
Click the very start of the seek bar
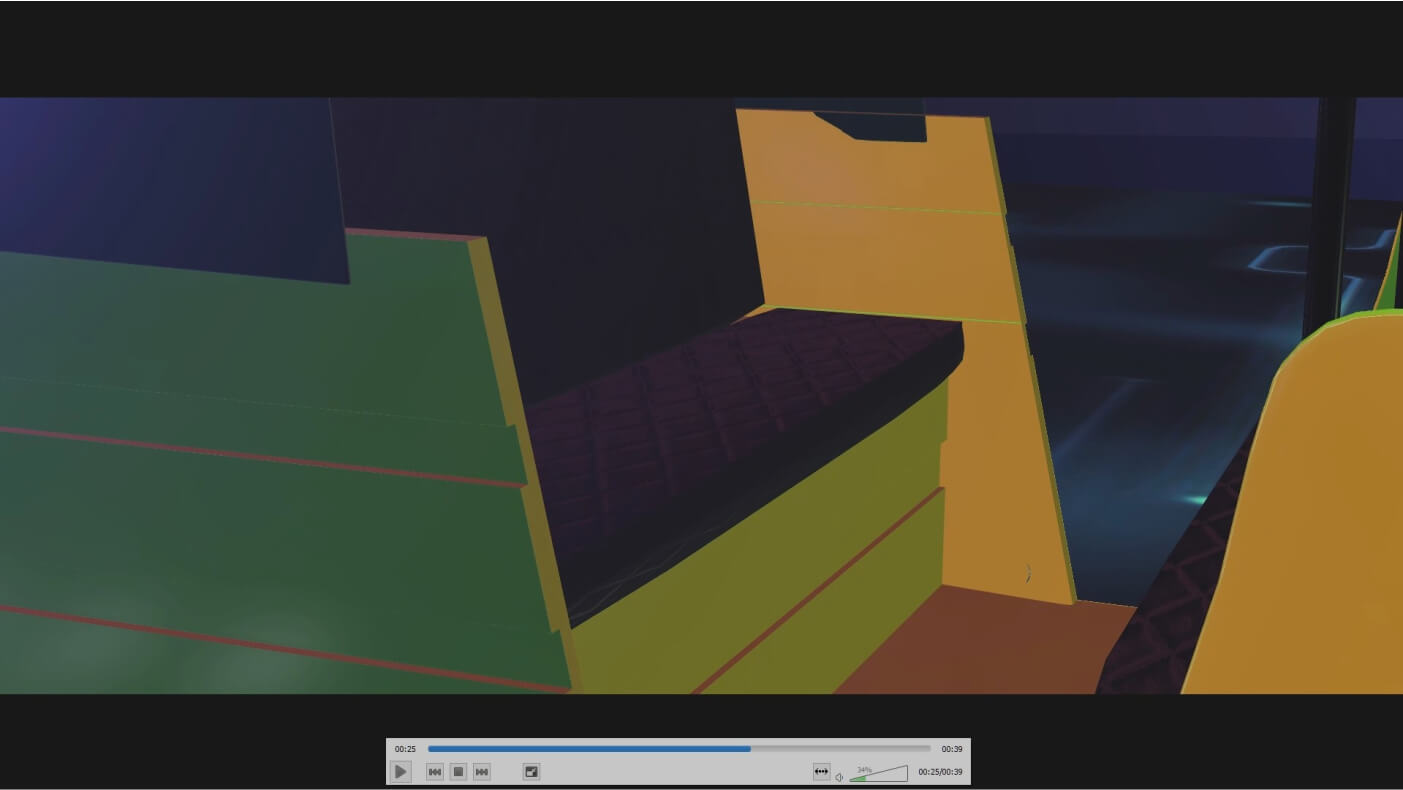click(x=430, y=749)
